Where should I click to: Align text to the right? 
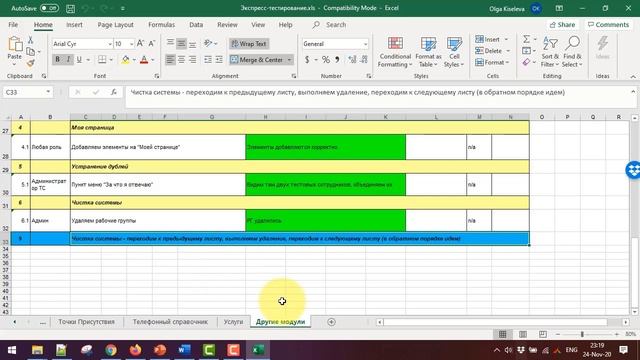(192, 60)
